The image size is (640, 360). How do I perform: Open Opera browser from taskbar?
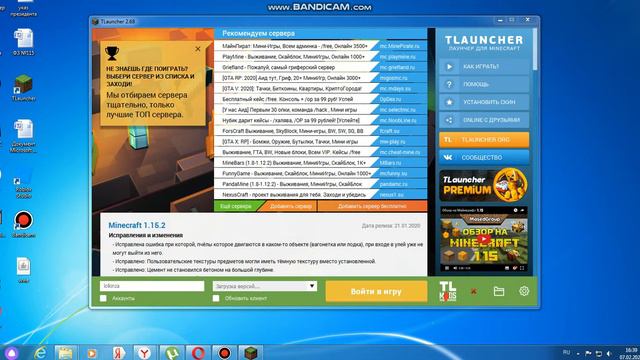tap(198, 353)
